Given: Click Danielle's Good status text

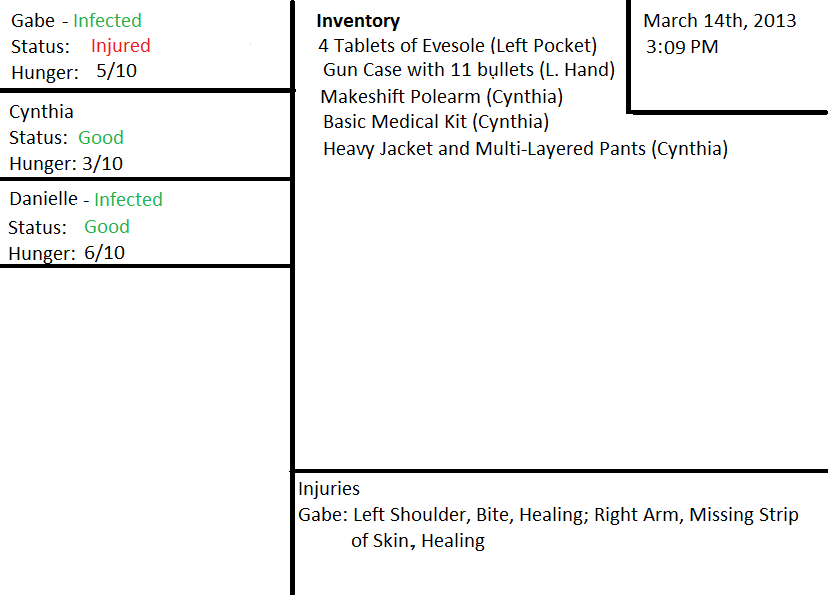Looking at the screenshot, I should click(x=107, y=227).
